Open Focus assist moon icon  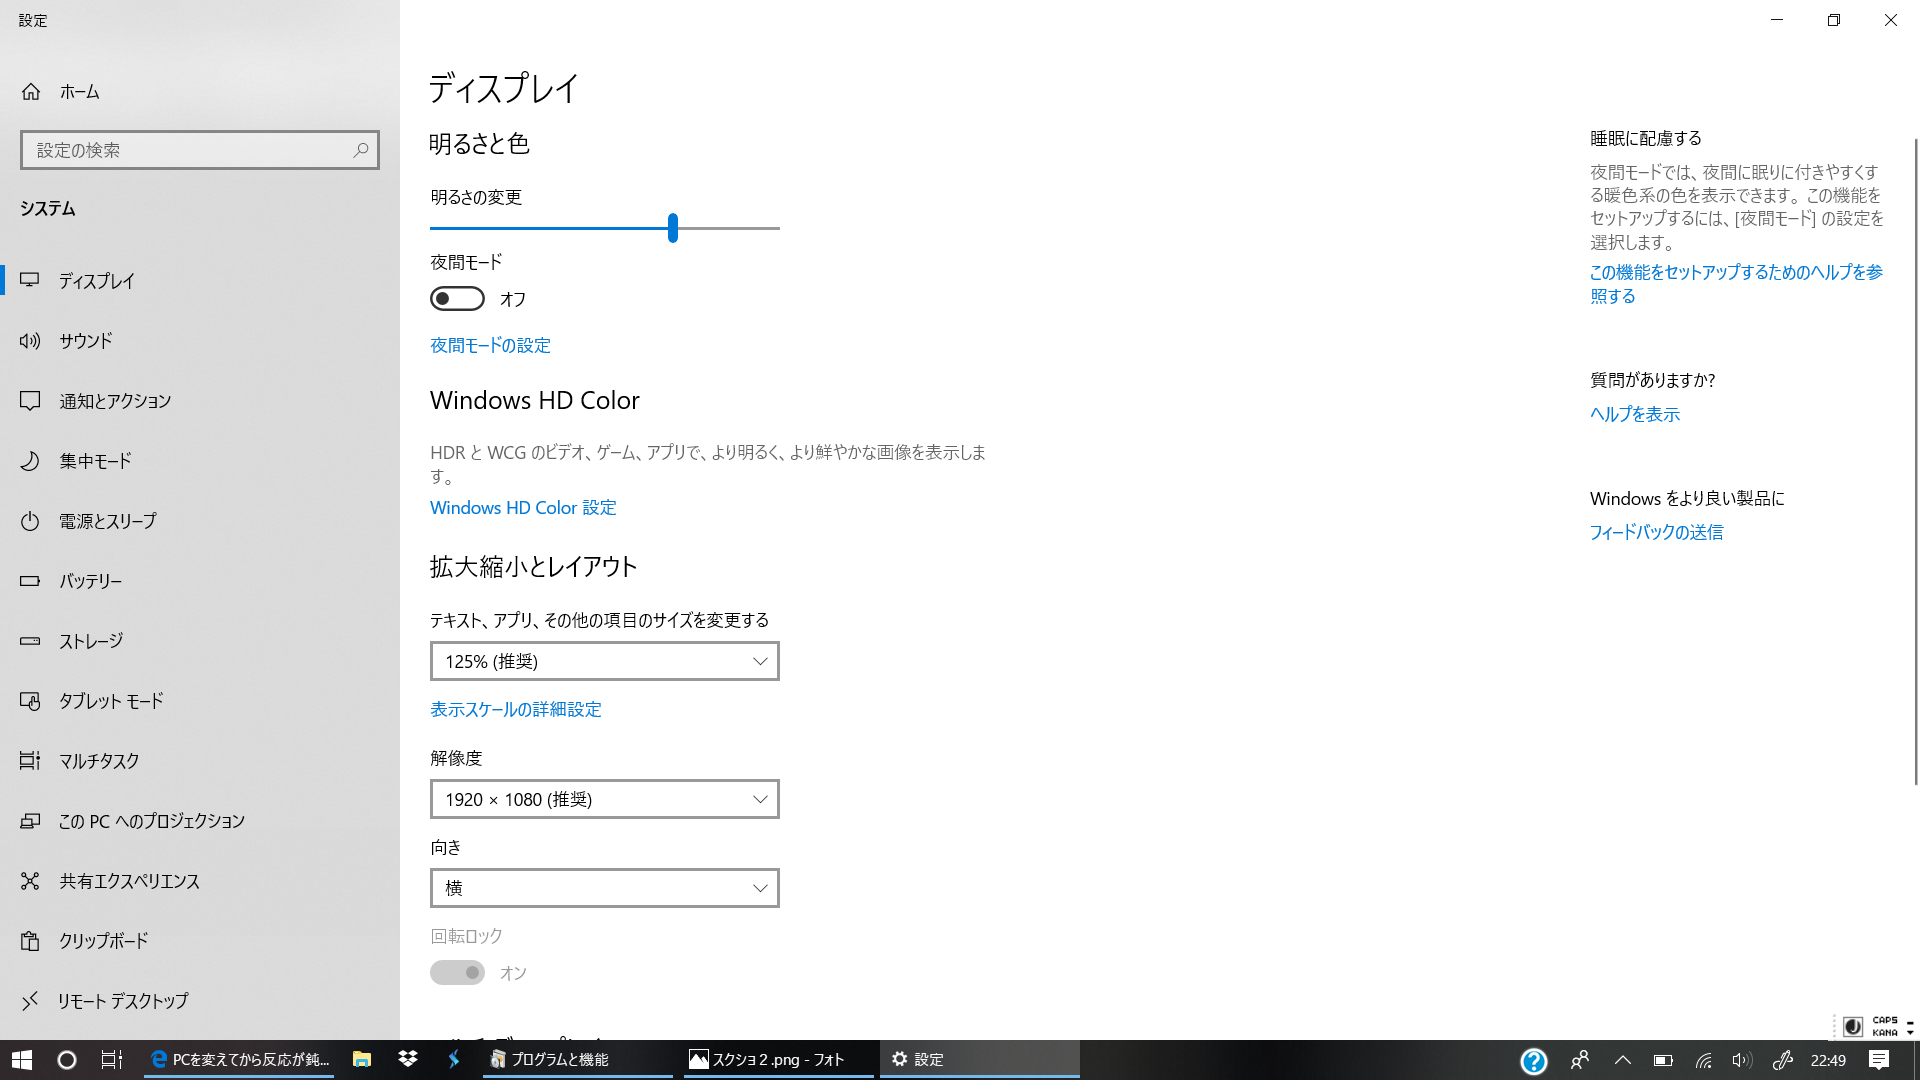(30, 461)
